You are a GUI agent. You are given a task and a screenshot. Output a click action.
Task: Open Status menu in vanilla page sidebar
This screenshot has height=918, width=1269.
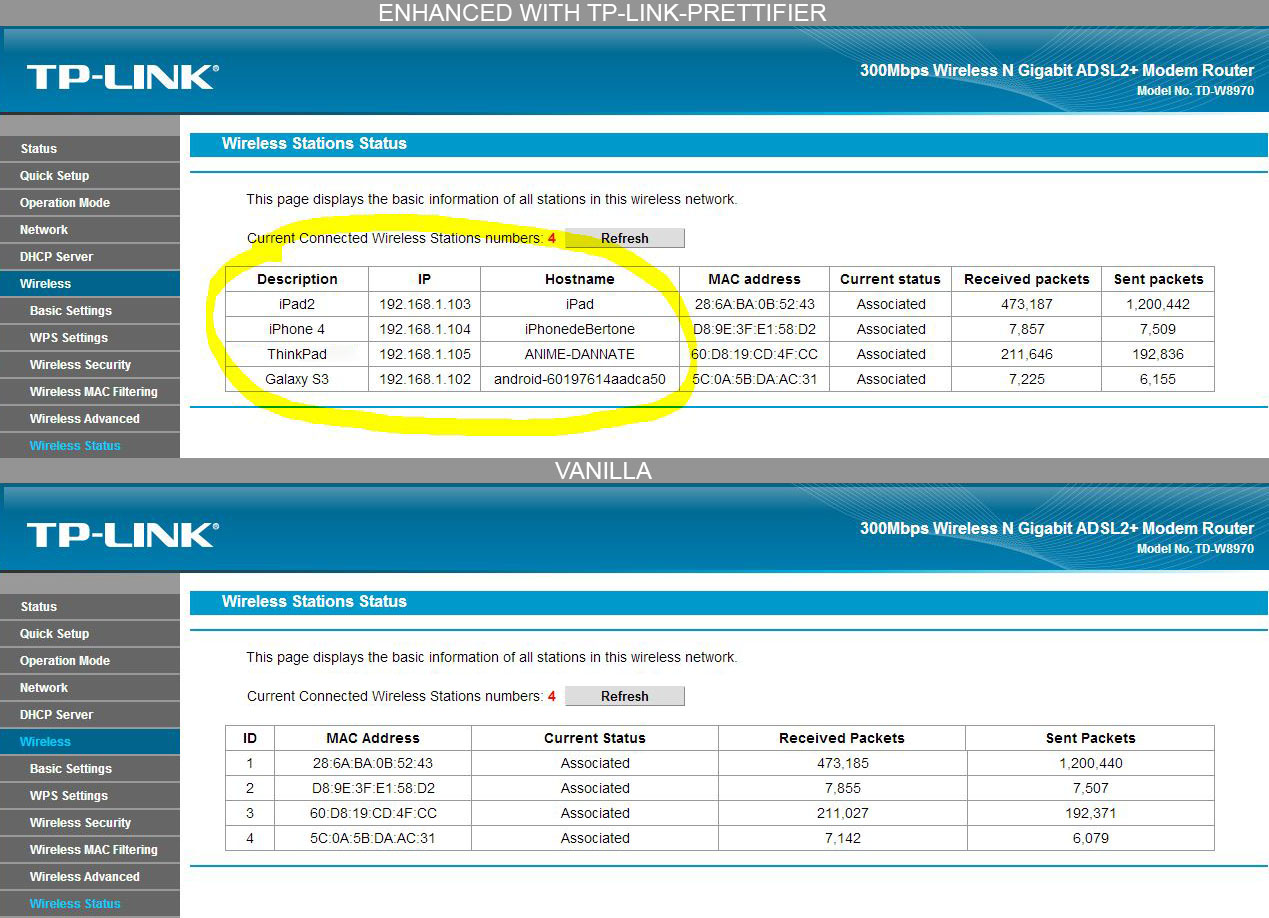point(90,607)
